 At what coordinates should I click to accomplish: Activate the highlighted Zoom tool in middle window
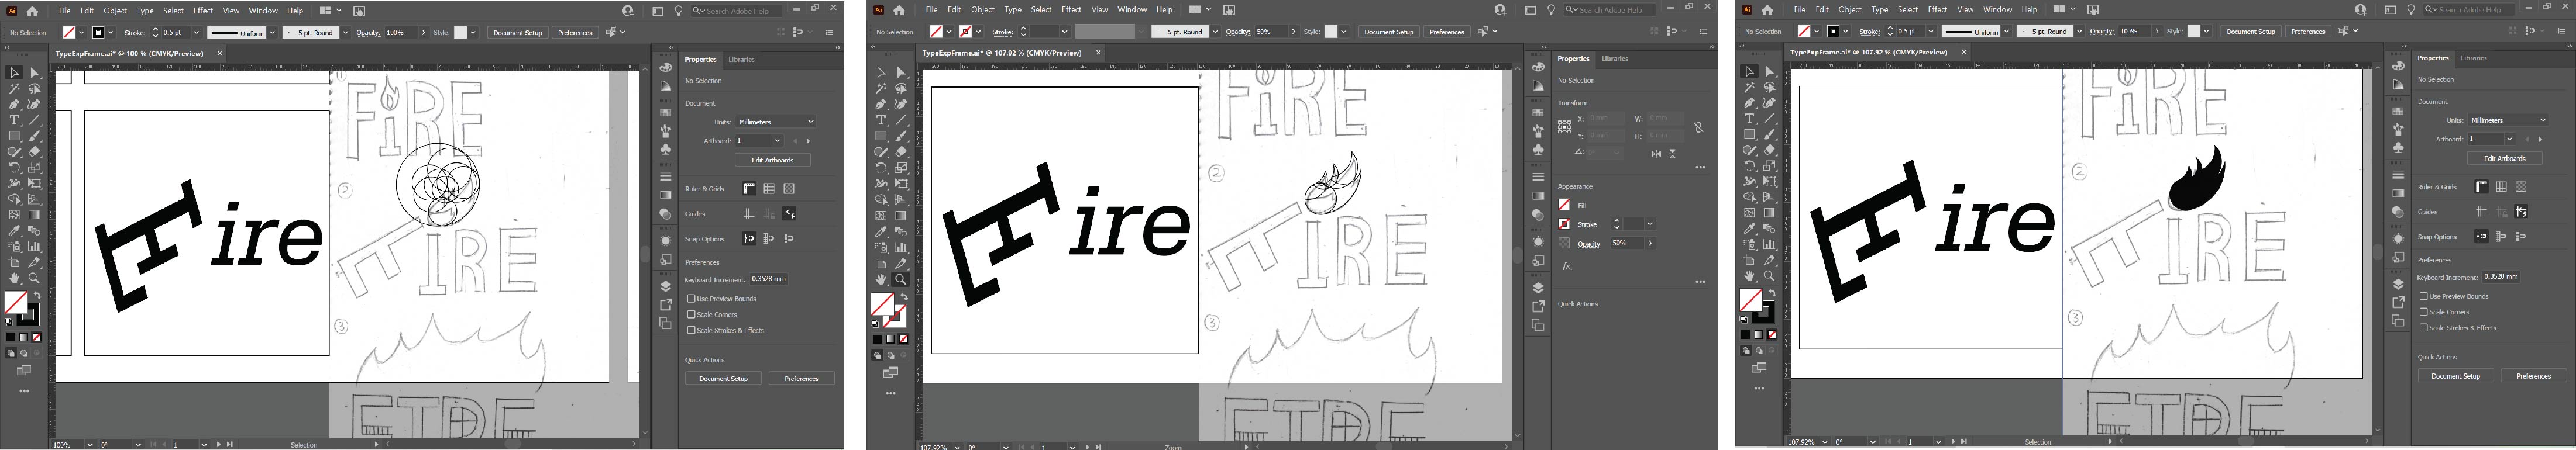[901, 280]
